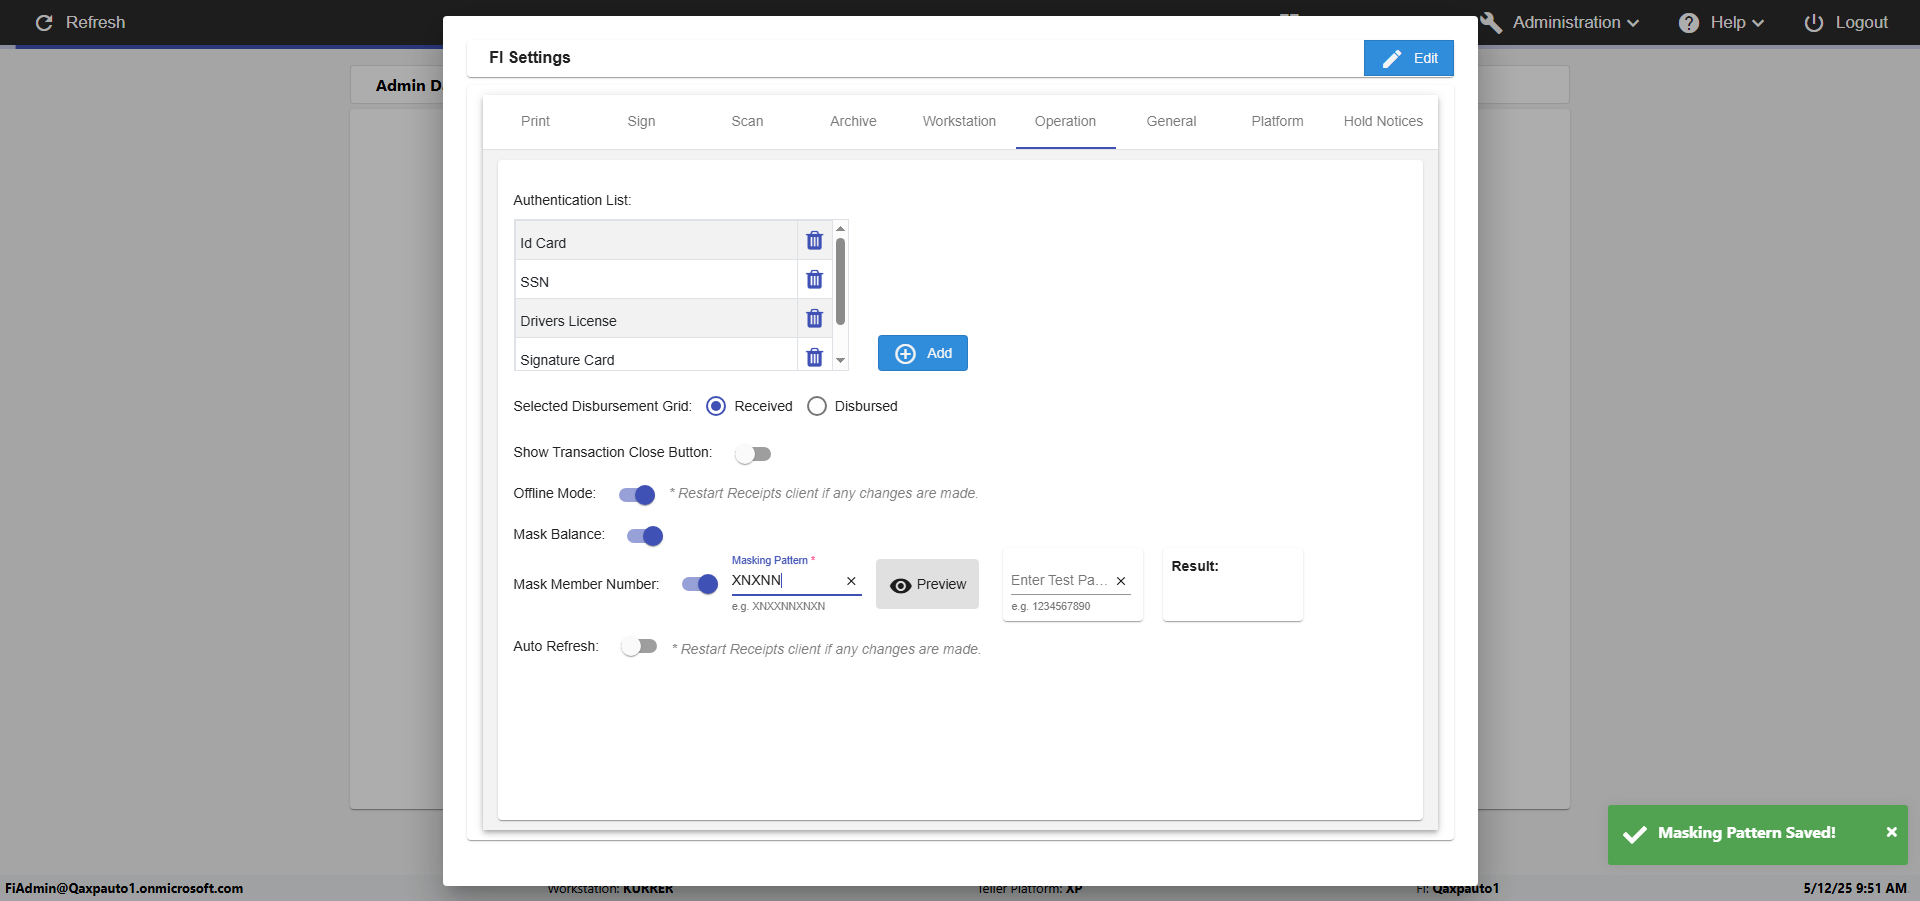Open the Print tab
This screenshot has height=901, width=1920.
535,121
